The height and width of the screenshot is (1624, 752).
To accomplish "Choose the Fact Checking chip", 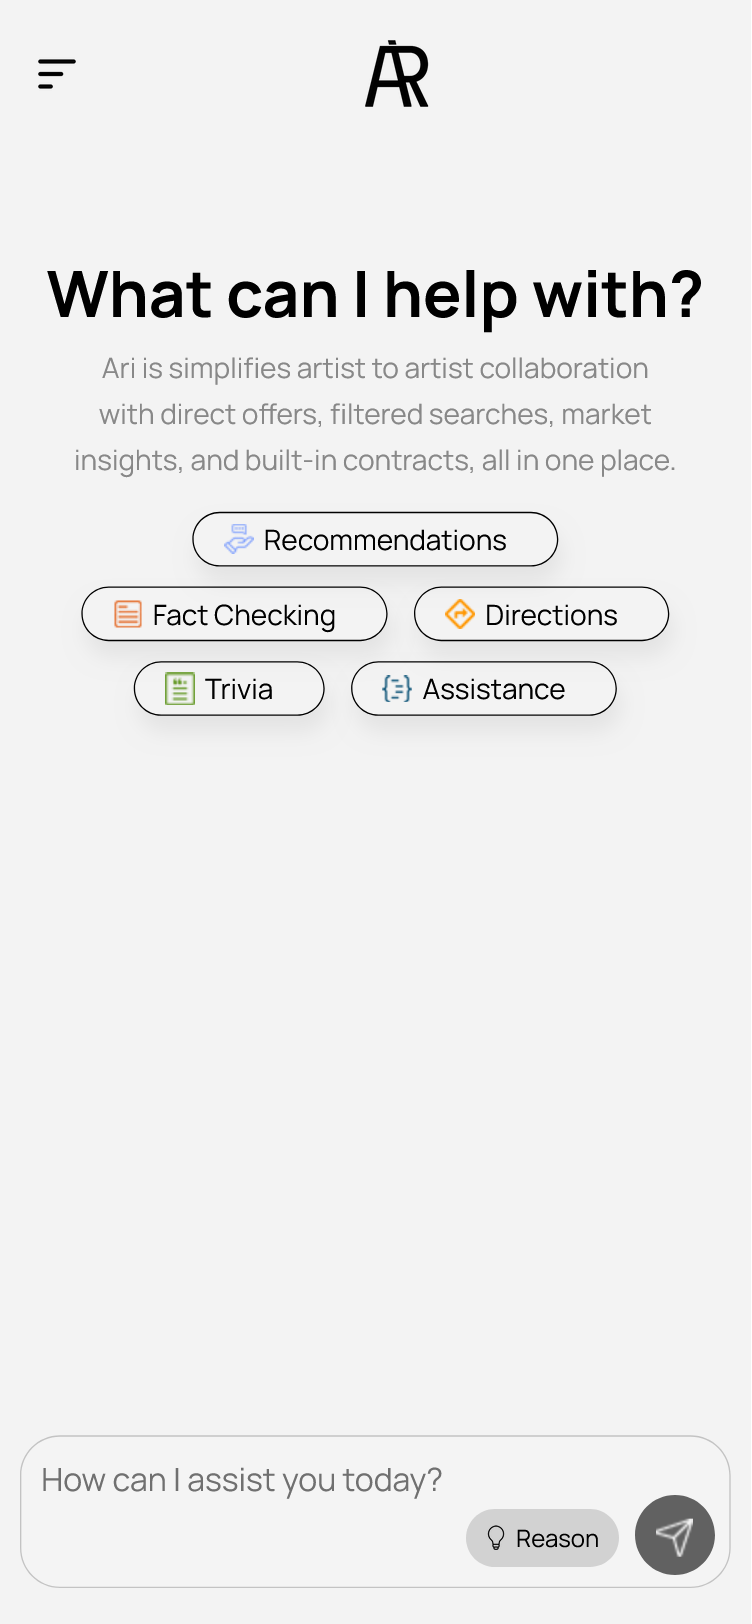I will tap(234, 614).
